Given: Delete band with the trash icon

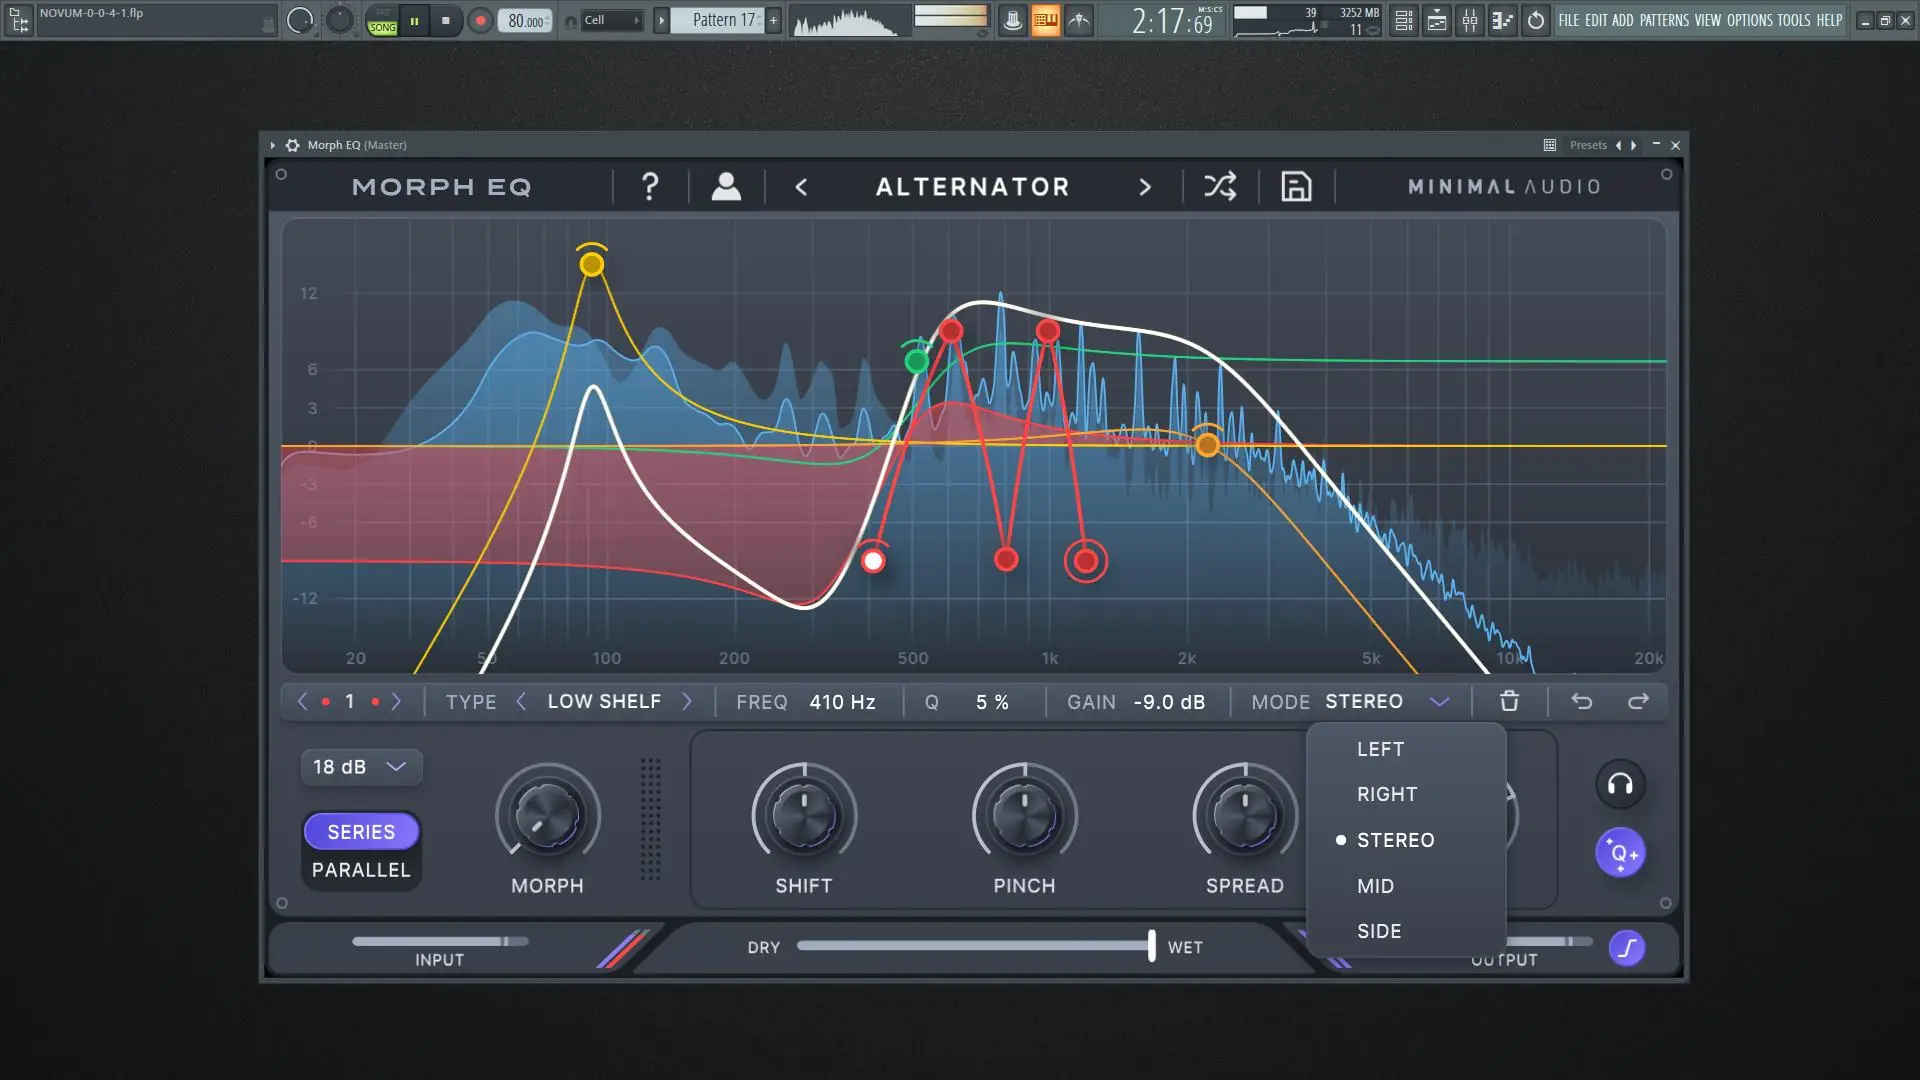Looking at the screenshot, I should (1509, 702).
